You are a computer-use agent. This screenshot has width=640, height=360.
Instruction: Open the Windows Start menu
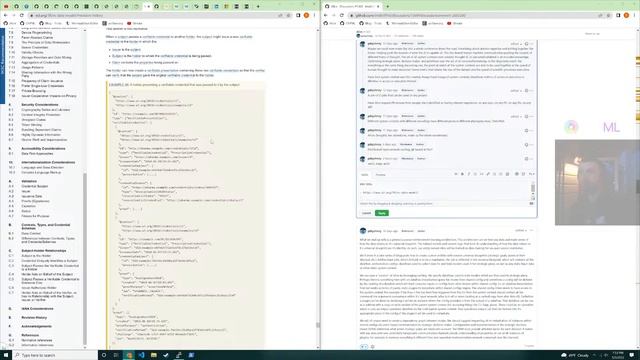(6, 355)
